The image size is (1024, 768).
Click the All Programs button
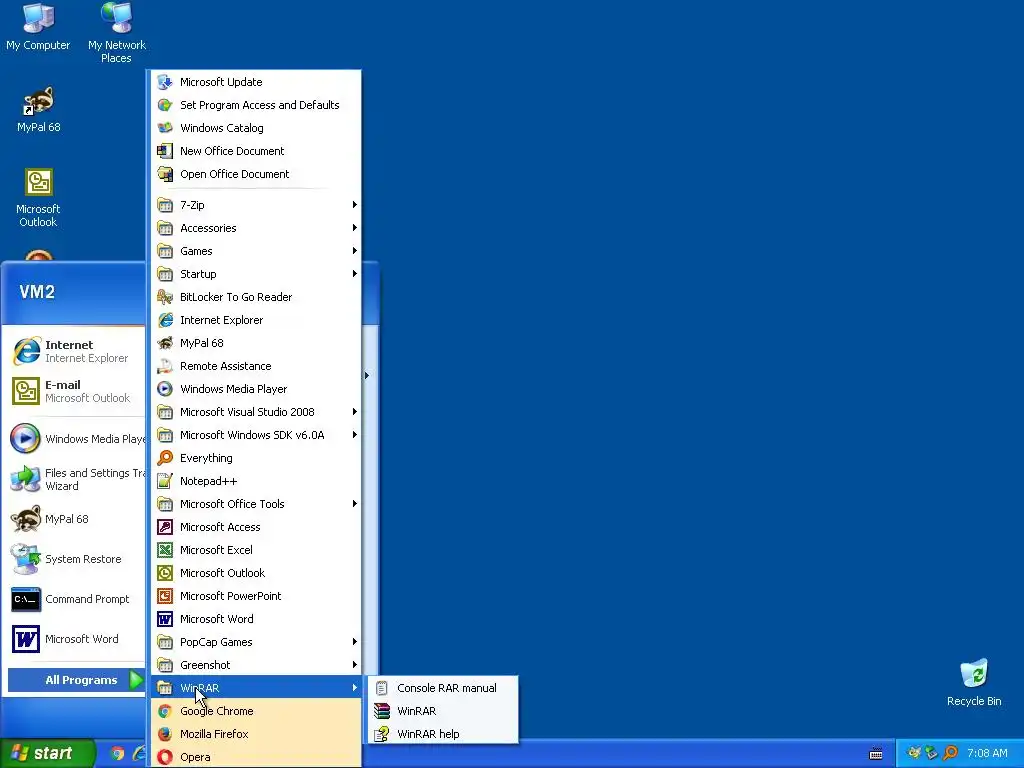[x=75, y=680]
